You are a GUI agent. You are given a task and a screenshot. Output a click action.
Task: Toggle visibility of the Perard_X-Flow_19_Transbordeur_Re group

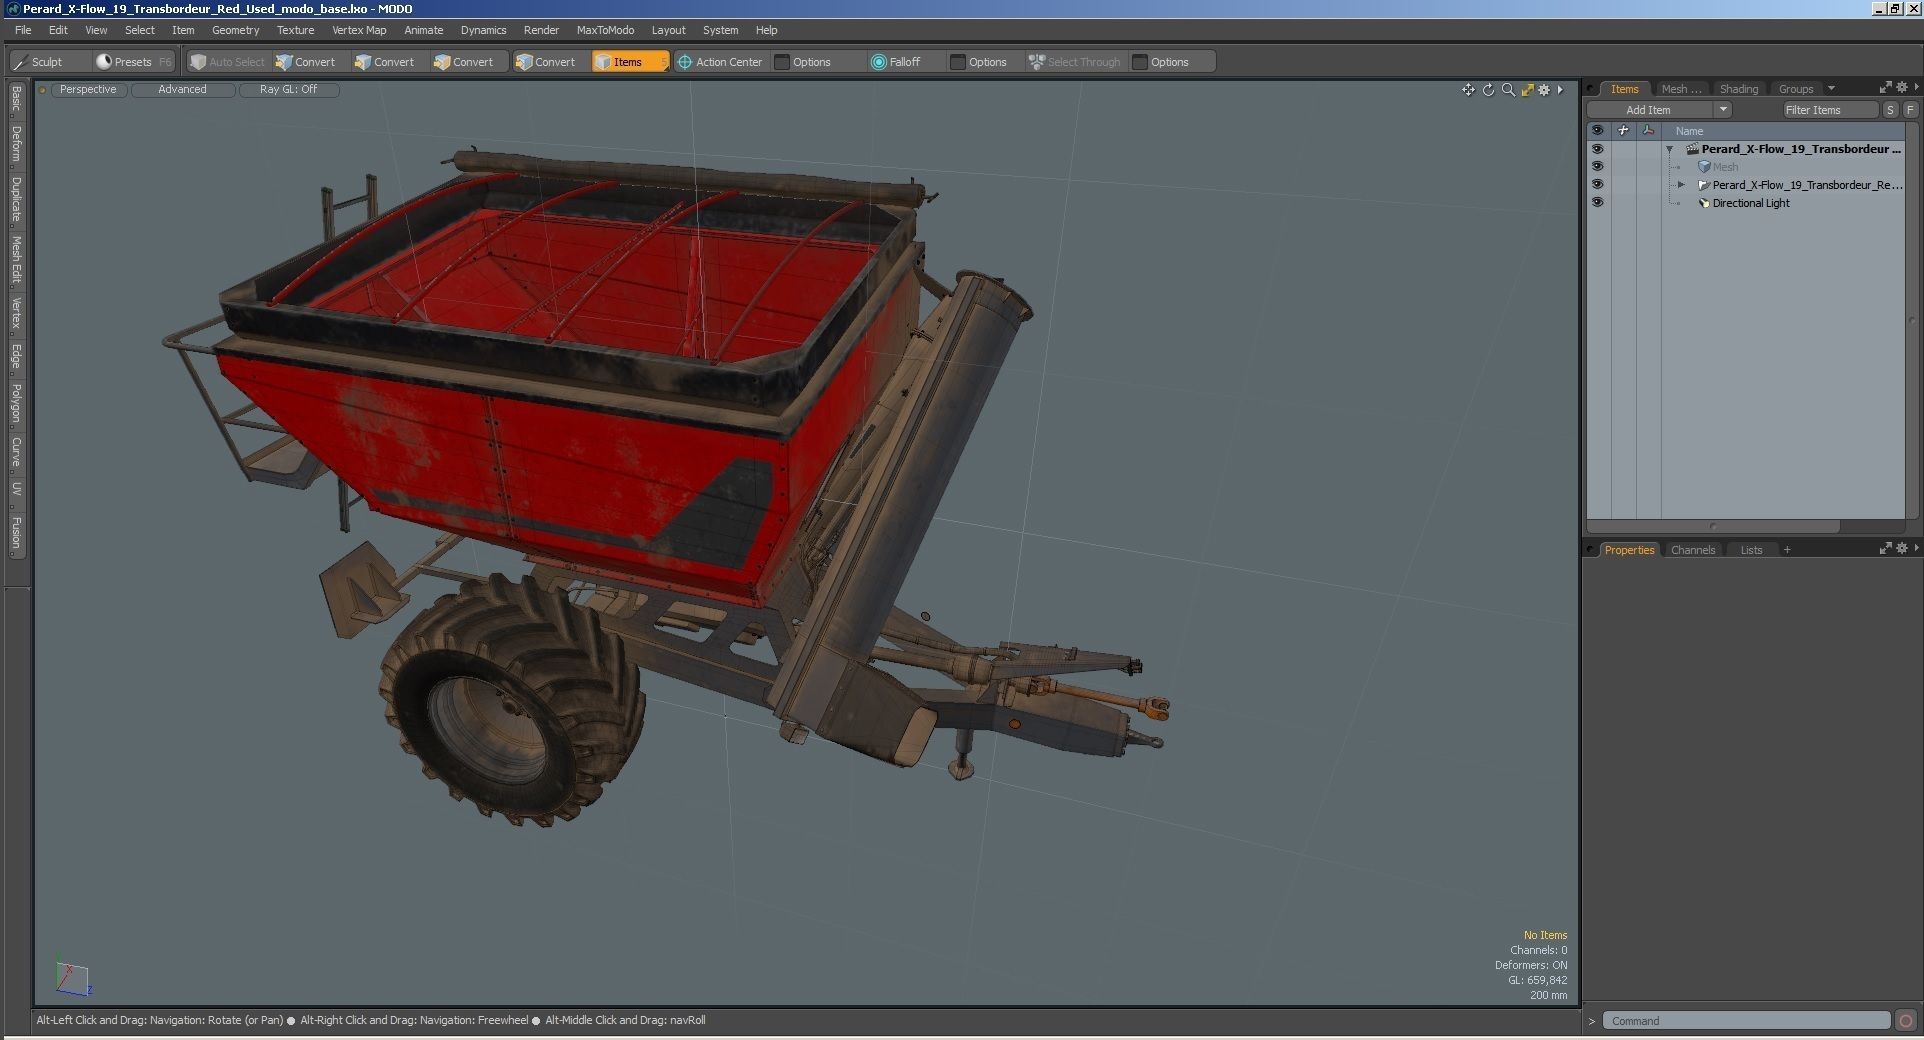pyautogui.click(x=1597, y=185)
